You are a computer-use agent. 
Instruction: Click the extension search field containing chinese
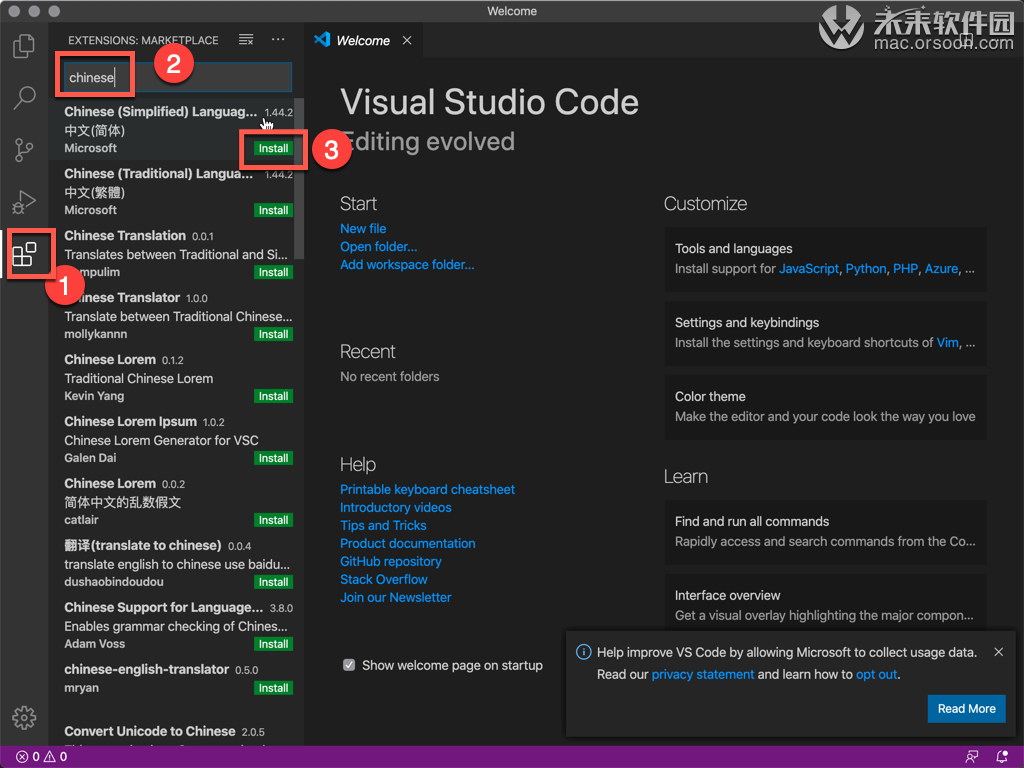pyautogui.click(x=178, y=77)
